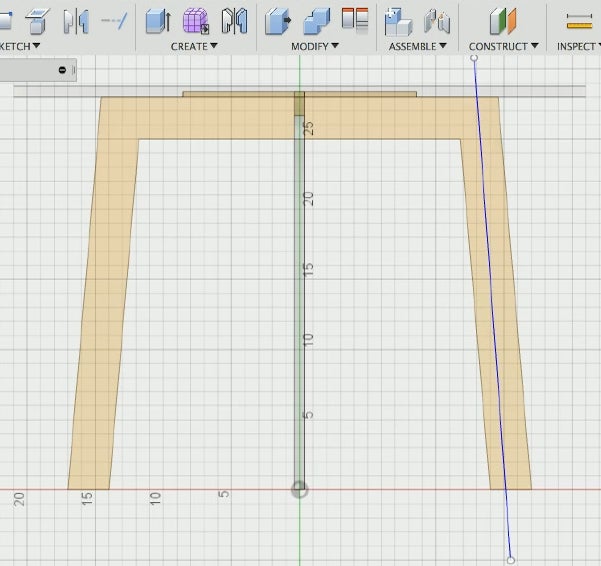601x566 pixels.
Task: Collapse the browser panel with black dot button
Action: [x=62, y=70]
